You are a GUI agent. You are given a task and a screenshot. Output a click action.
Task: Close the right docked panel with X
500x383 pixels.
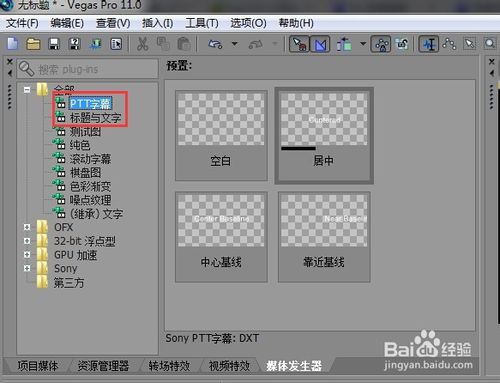coord(492,62)
